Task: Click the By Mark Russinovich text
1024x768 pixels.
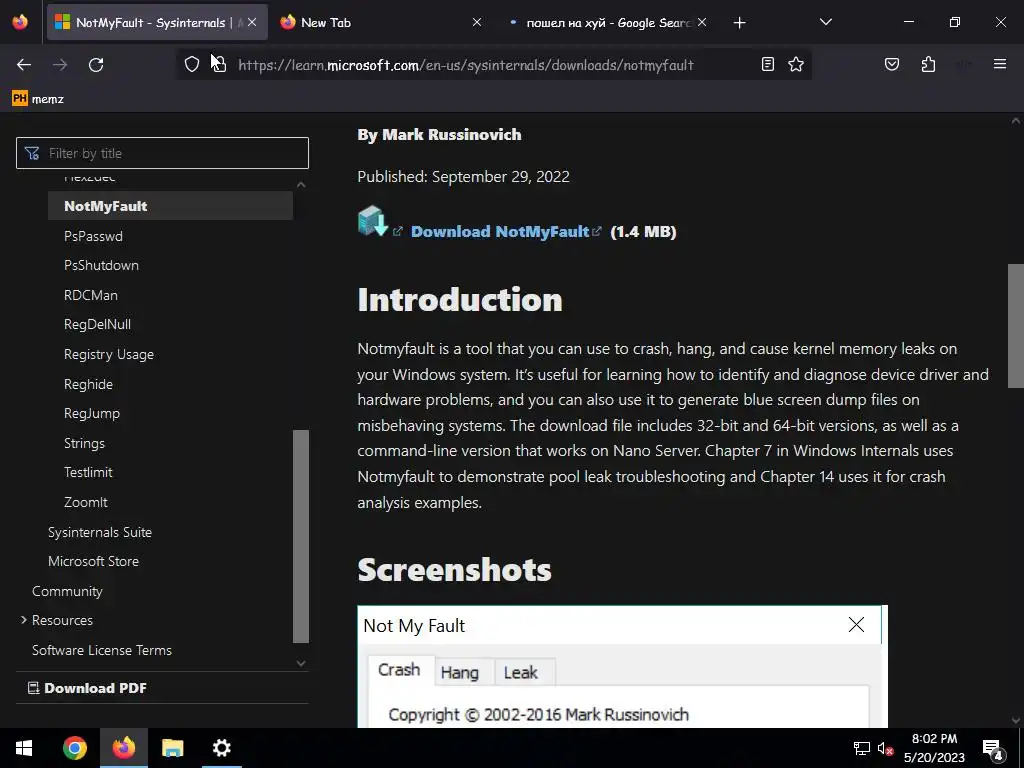Action: click(x=440, y=135)
